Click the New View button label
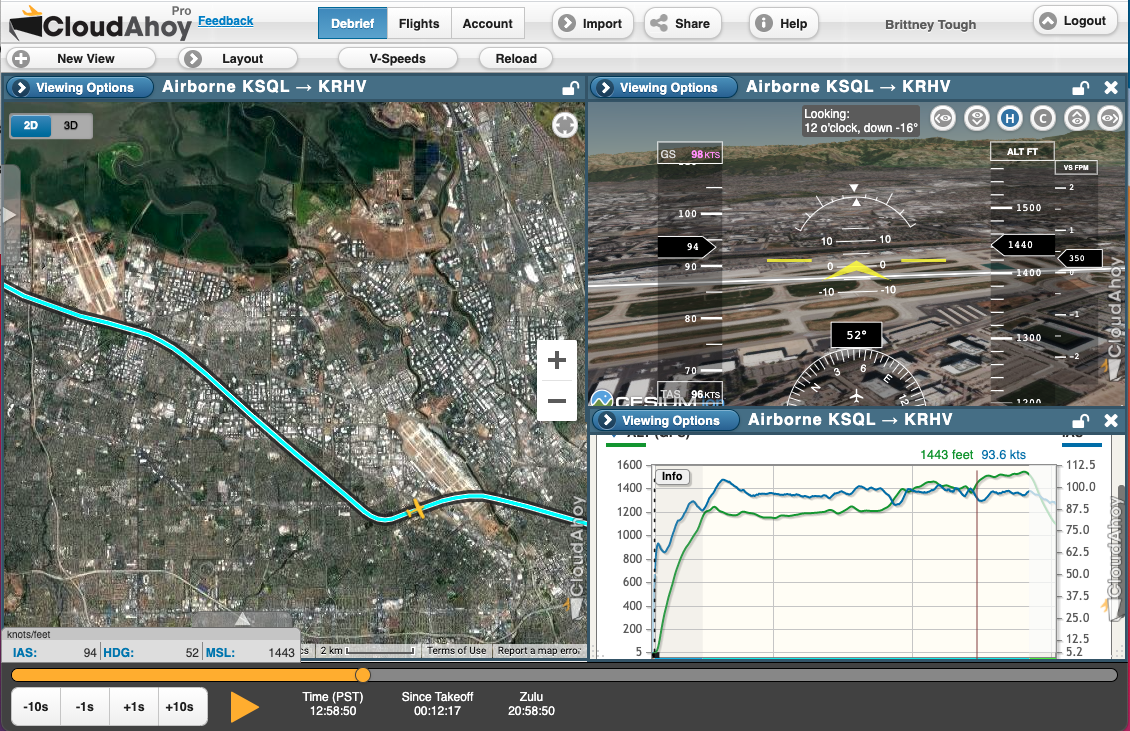 (86, 59)
